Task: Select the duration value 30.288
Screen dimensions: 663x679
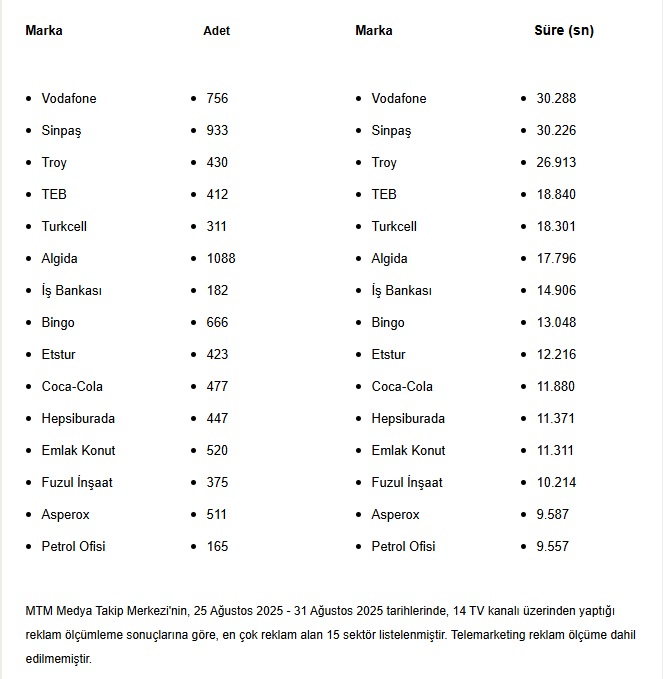Action: tap(556, 98)
